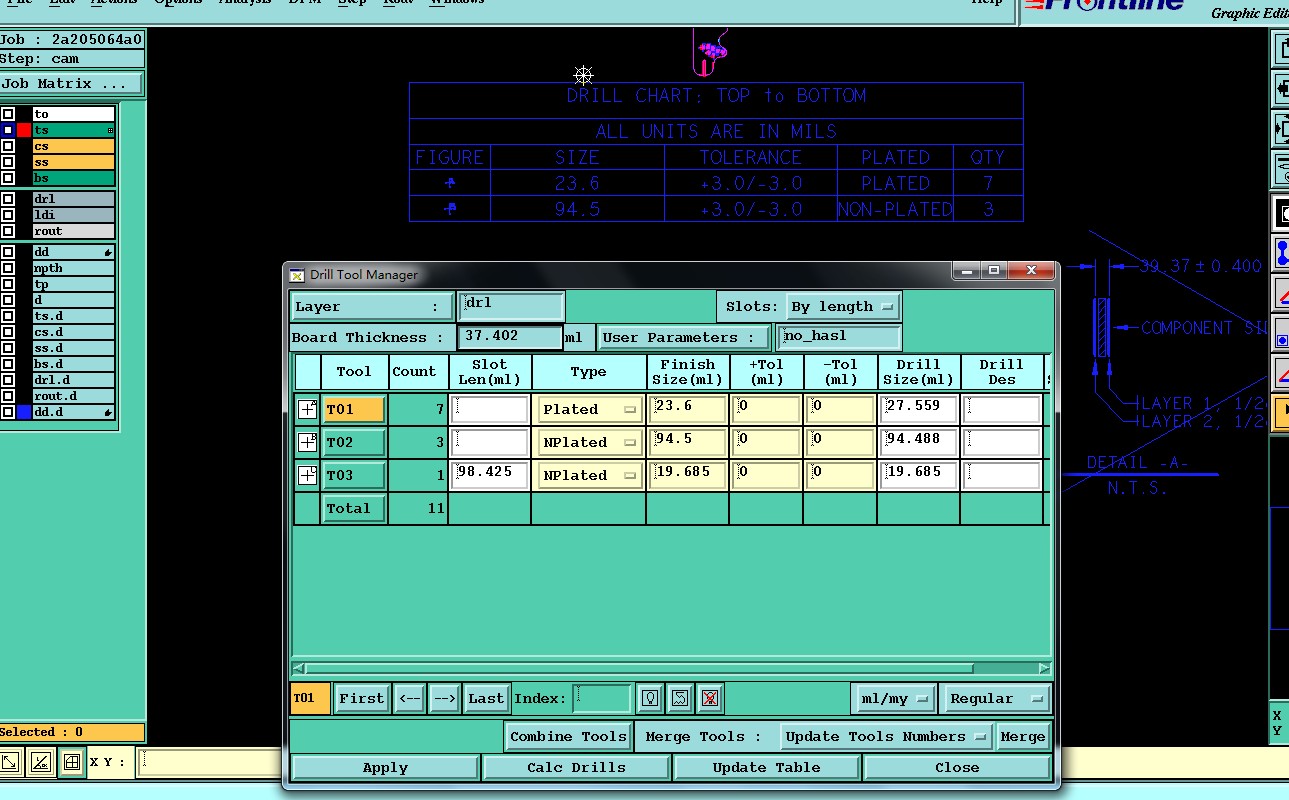
Task: Toggle the checkbox for layer drl
Action: click(x=8, y=199)
